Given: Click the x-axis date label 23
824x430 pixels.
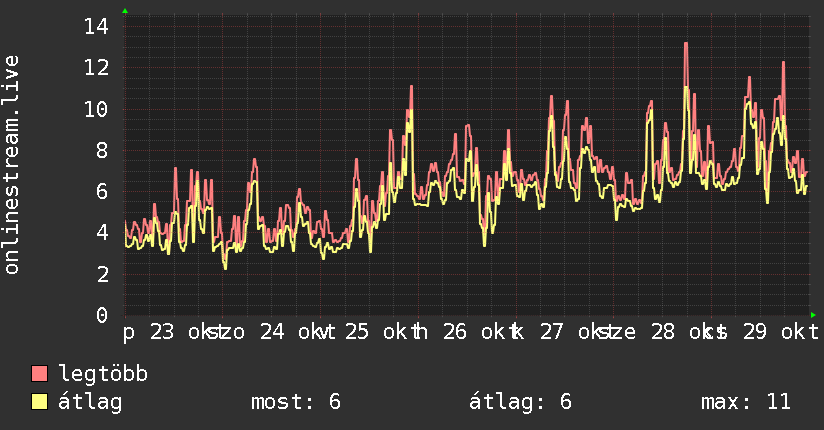Looking at the screenshot, I should (161, 332).
